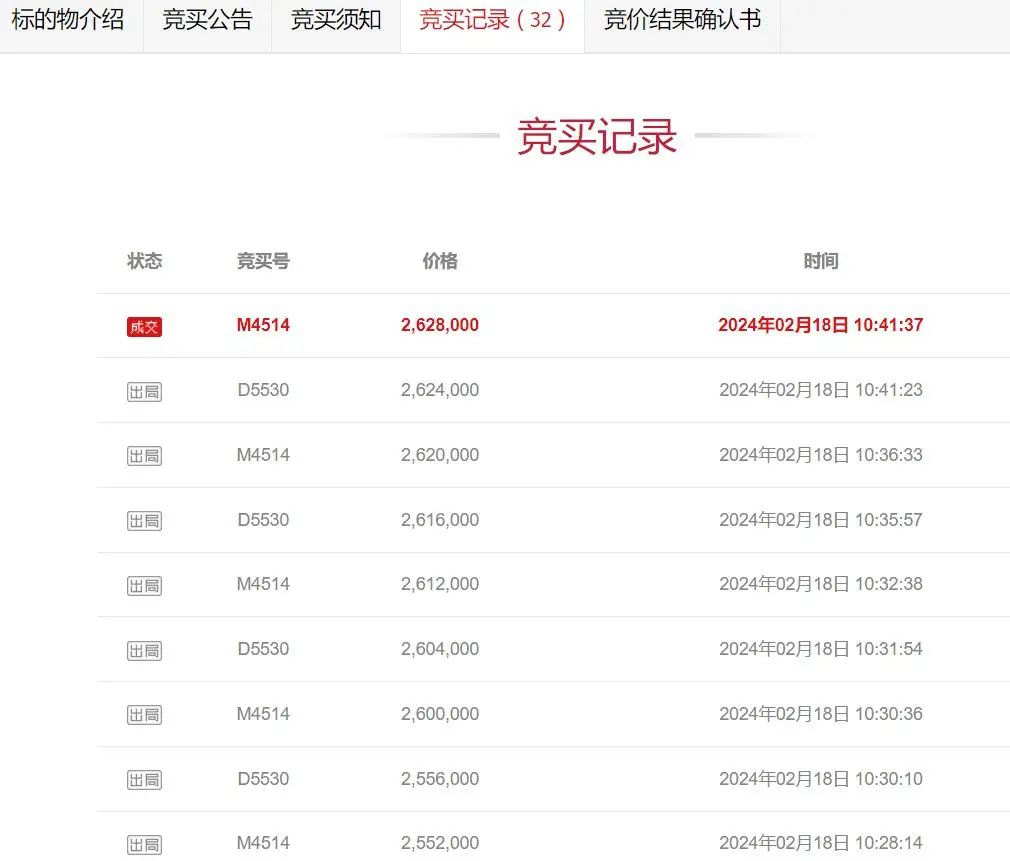The height and width of the screenshot is (861, 1010).
Task: Click the 出局 badge for the 2,620,000 bid
Action: pyautogui.click(x=144, y=456)
